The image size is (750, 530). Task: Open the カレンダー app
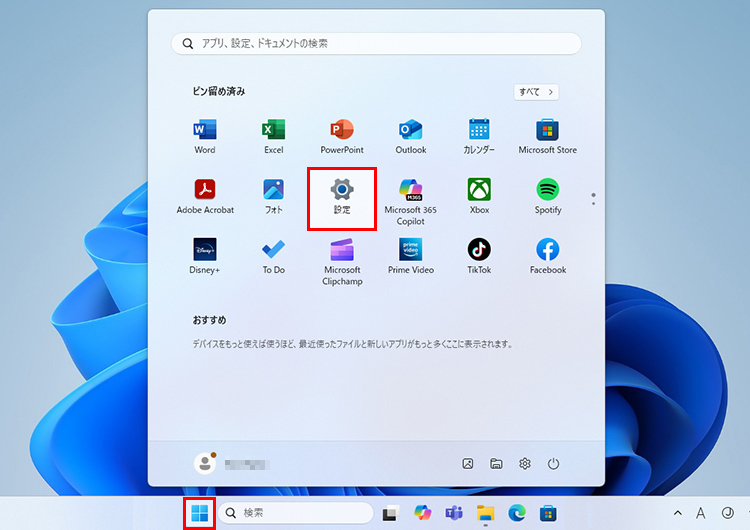(x=479, y=136)
